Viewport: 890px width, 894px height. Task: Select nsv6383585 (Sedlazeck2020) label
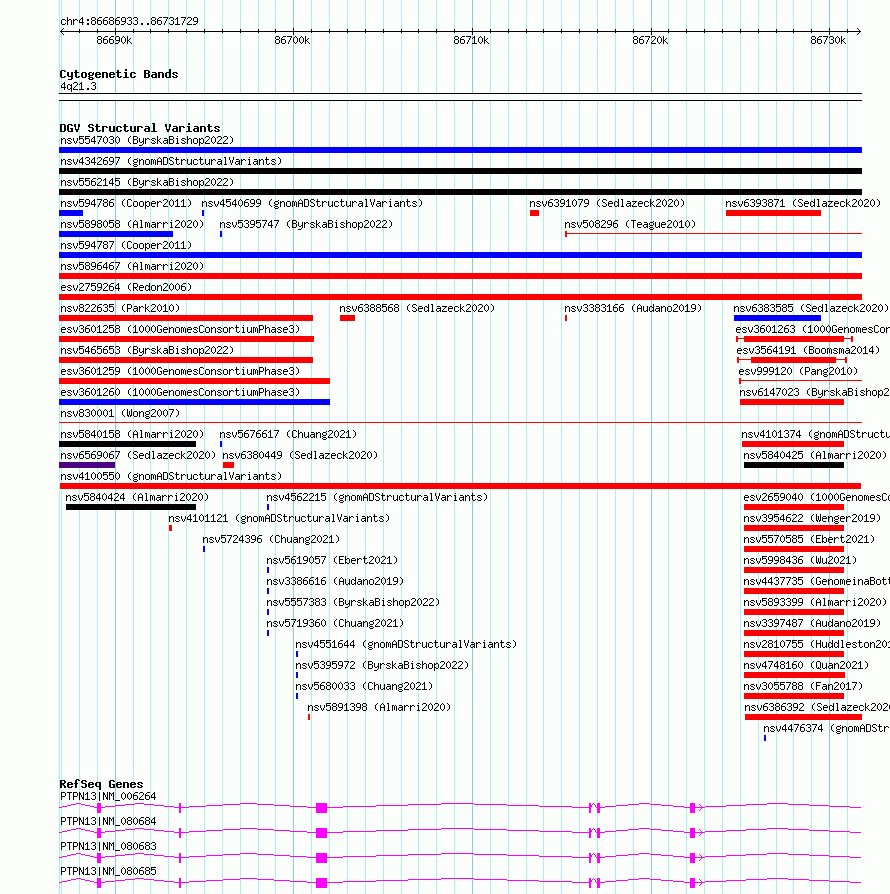[x=811, y=308]
